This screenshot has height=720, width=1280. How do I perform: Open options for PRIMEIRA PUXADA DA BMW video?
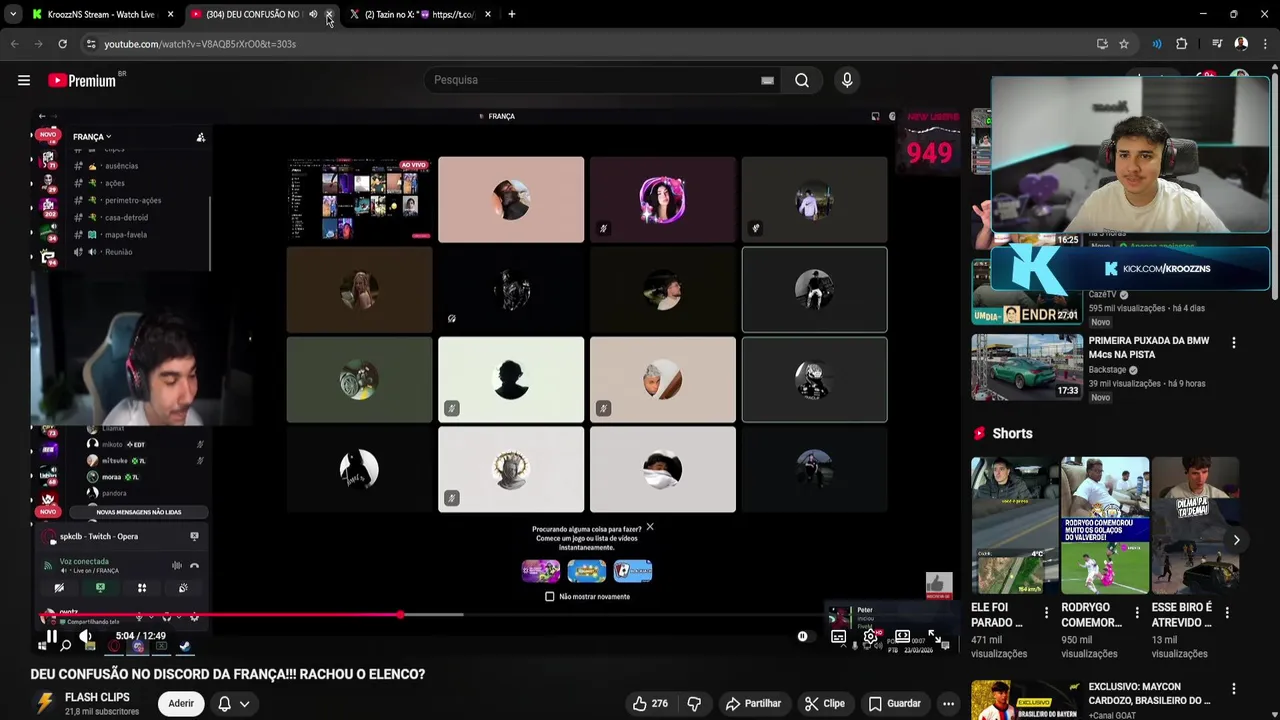[1233, 342]
